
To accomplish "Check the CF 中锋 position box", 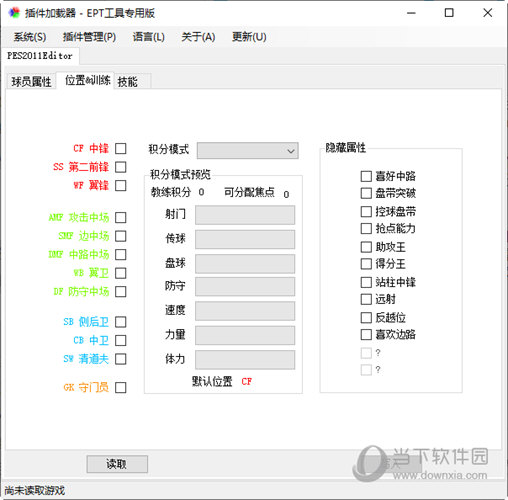I will 121,148.
